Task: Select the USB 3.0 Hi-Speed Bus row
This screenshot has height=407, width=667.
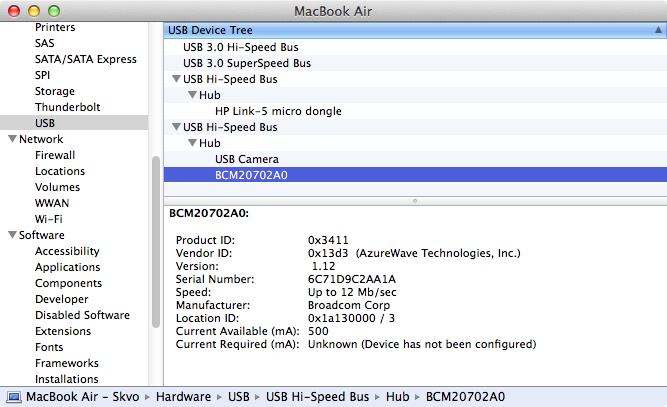Action: 241,47
